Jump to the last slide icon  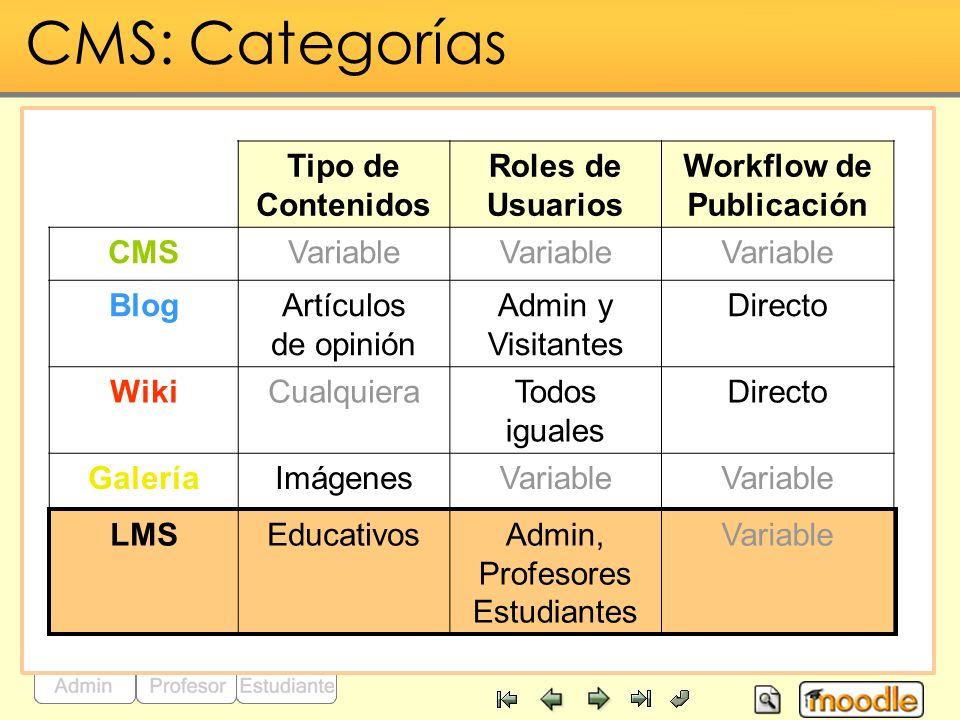coord(641,699)
